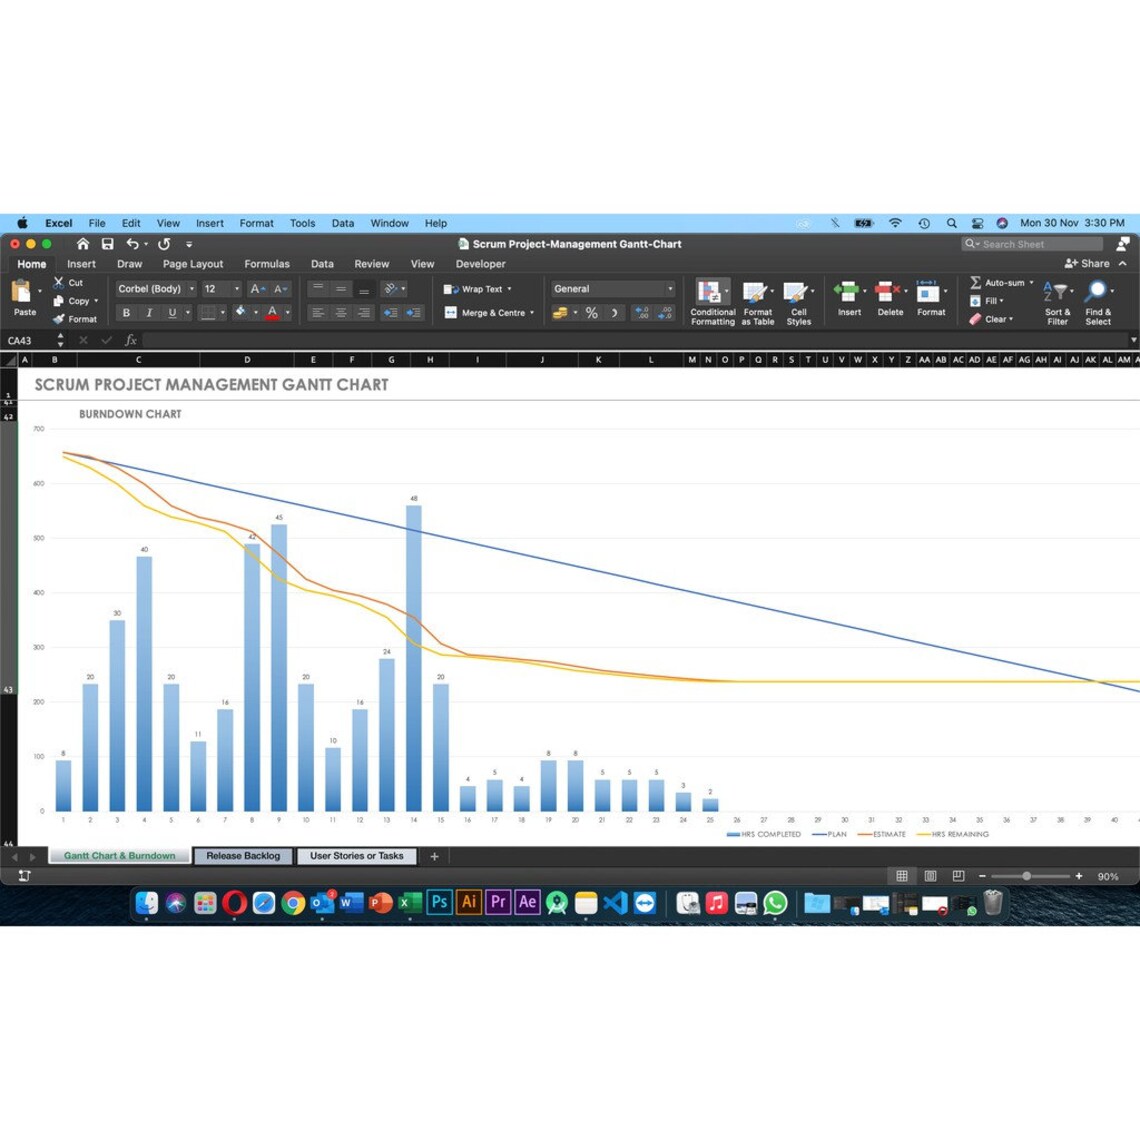Screen dimensions: 1140x1140
Task: Click the Percent style icon
Action: coord(591,312)
